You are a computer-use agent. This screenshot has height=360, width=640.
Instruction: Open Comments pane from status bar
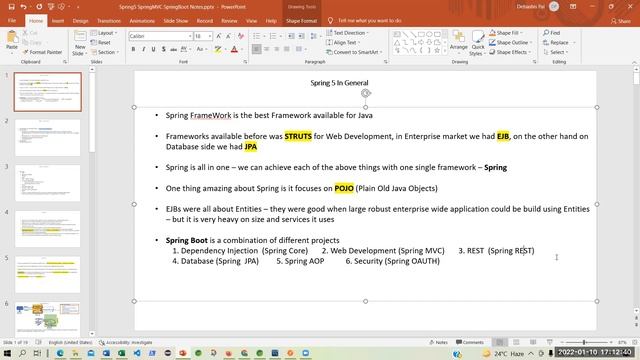coord(470,342)
